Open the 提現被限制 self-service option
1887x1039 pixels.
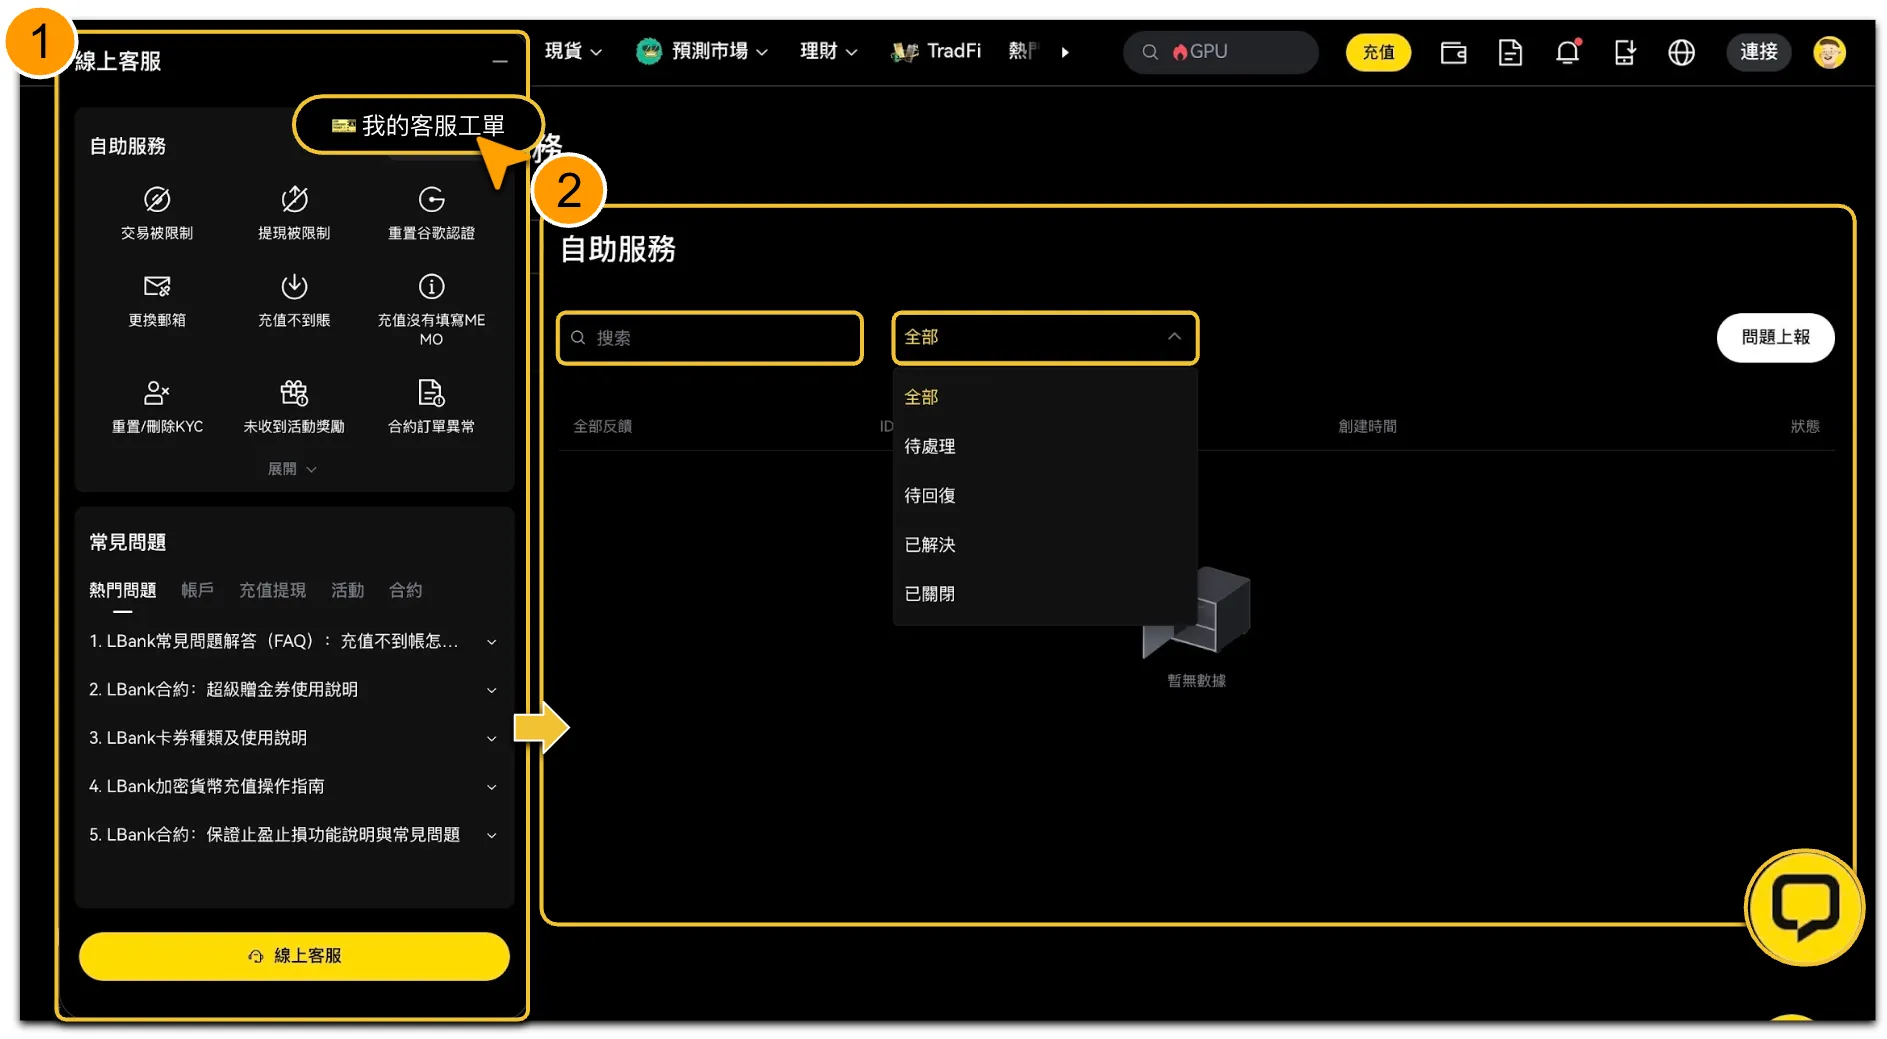[x=294, y=213]
